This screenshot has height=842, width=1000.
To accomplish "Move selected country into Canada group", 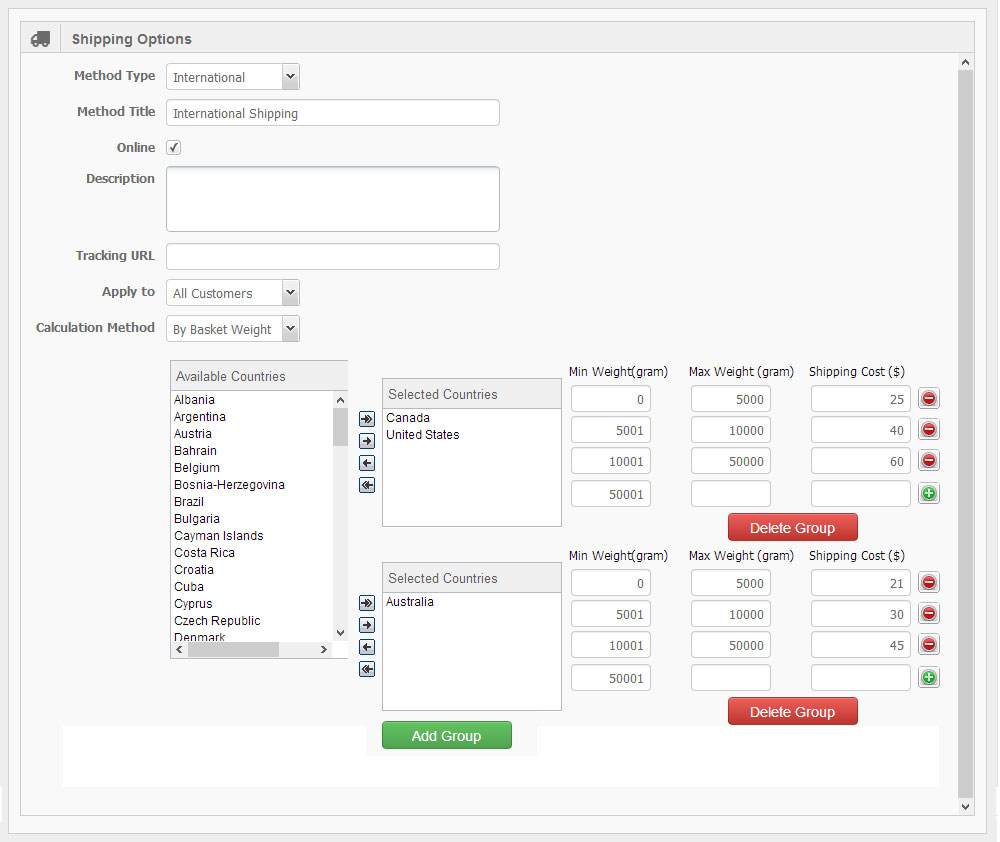I will tap(367, 441).
